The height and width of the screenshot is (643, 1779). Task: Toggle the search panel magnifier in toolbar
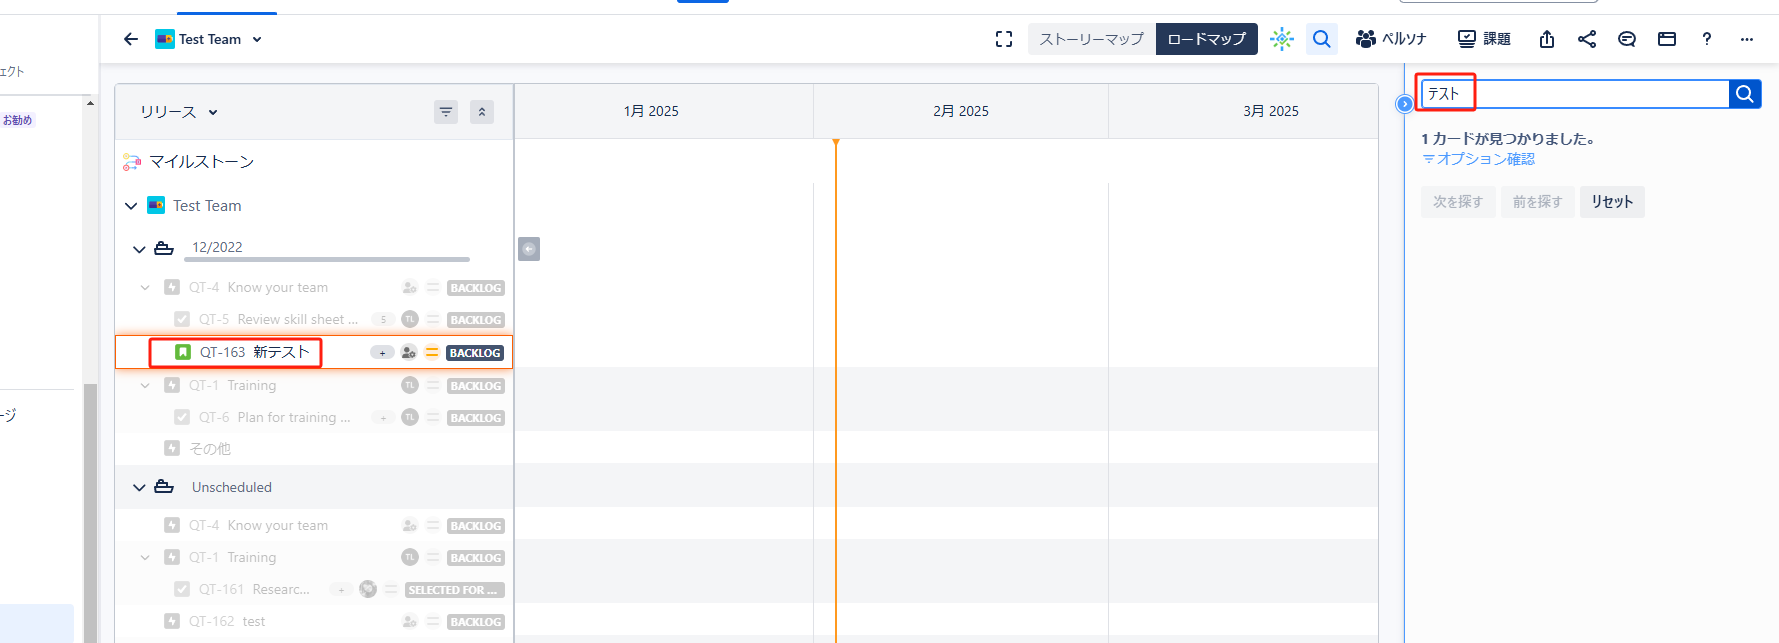(x=1322, y=39)
